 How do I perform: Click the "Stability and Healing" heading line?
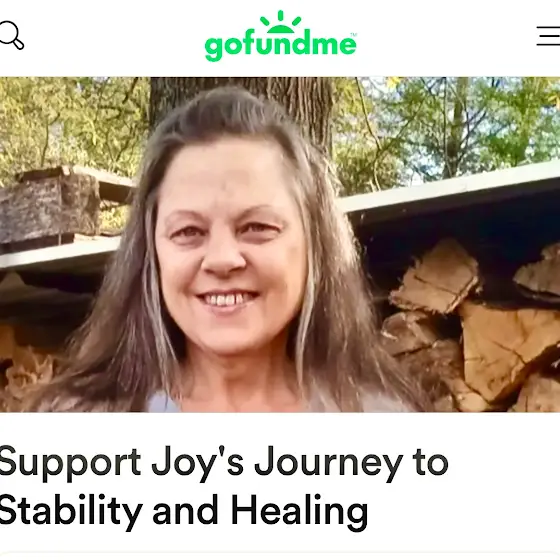pyautogui.click(x=184, y=510)
